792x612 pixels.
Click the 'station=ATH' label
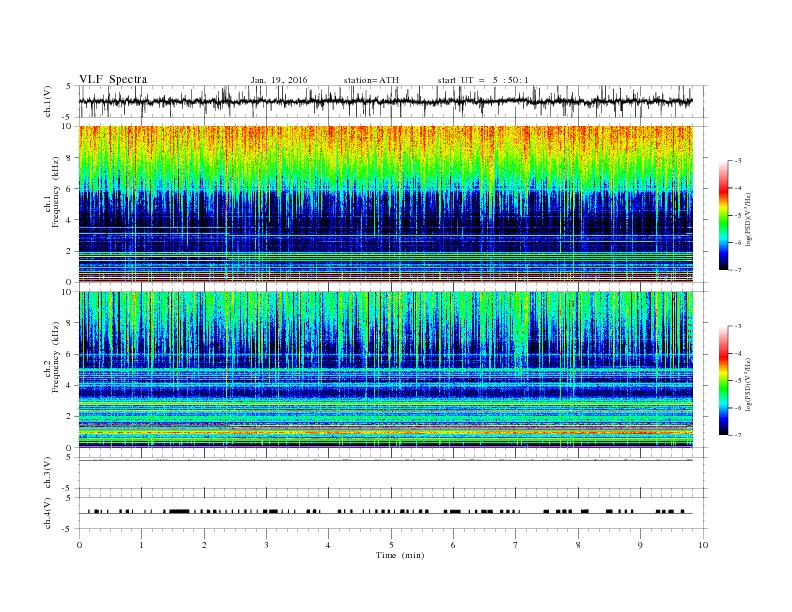371,80
